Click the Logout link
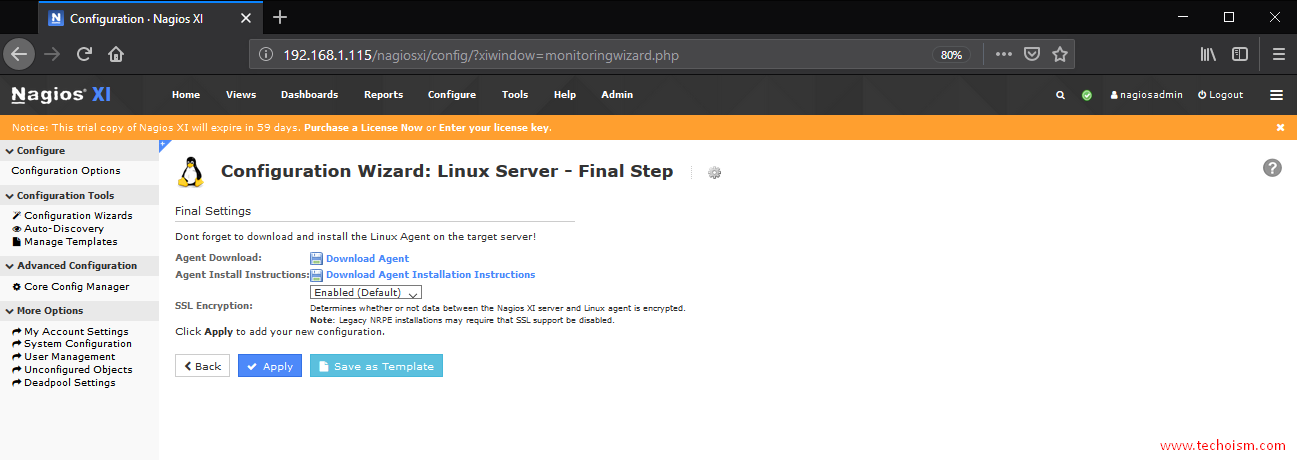Screen dimensions: 1297x460 [1220, 95]
